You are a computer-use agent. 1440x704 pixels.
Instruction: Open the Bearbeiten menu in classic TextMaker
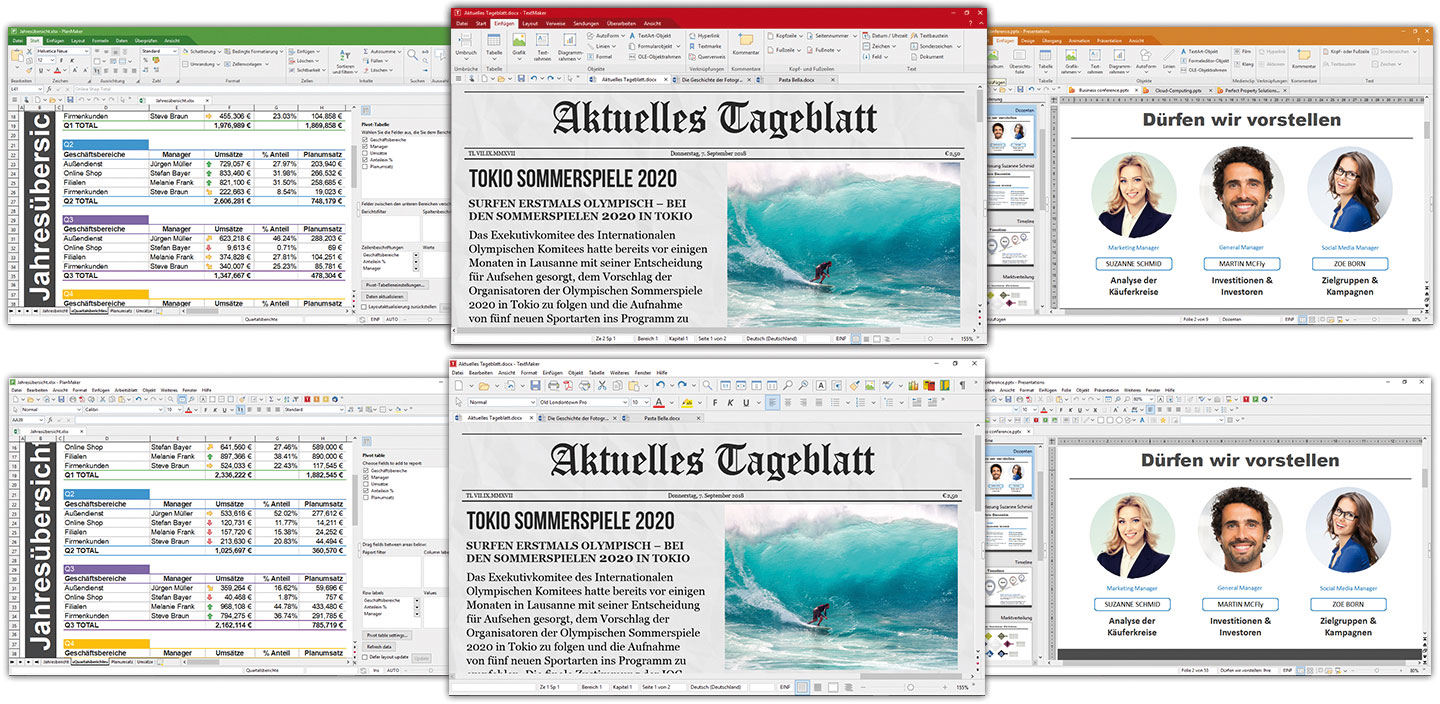click(x=481, y=372)
